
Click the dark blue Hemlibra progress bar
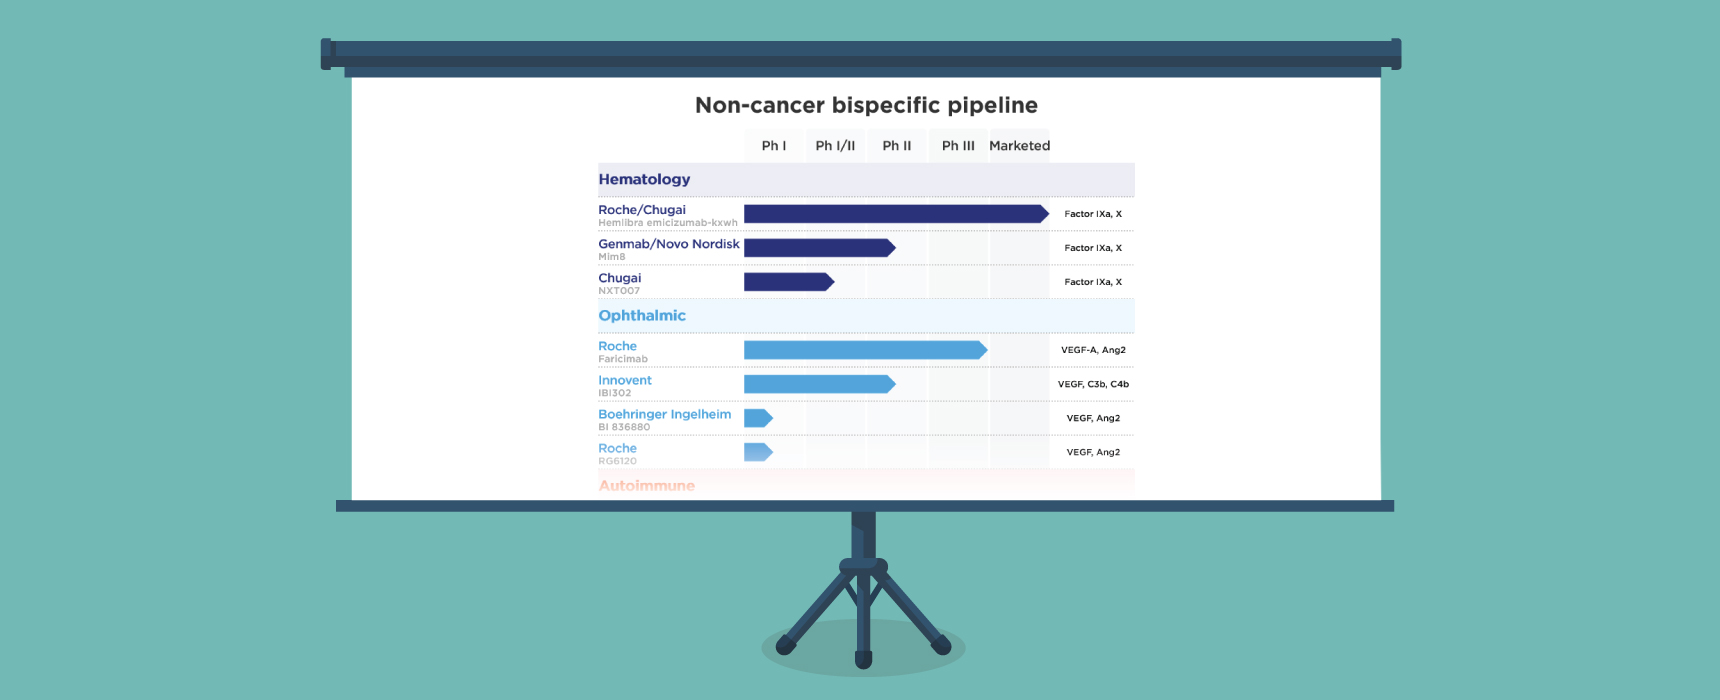pyautogui.click(x=895, y=214)
